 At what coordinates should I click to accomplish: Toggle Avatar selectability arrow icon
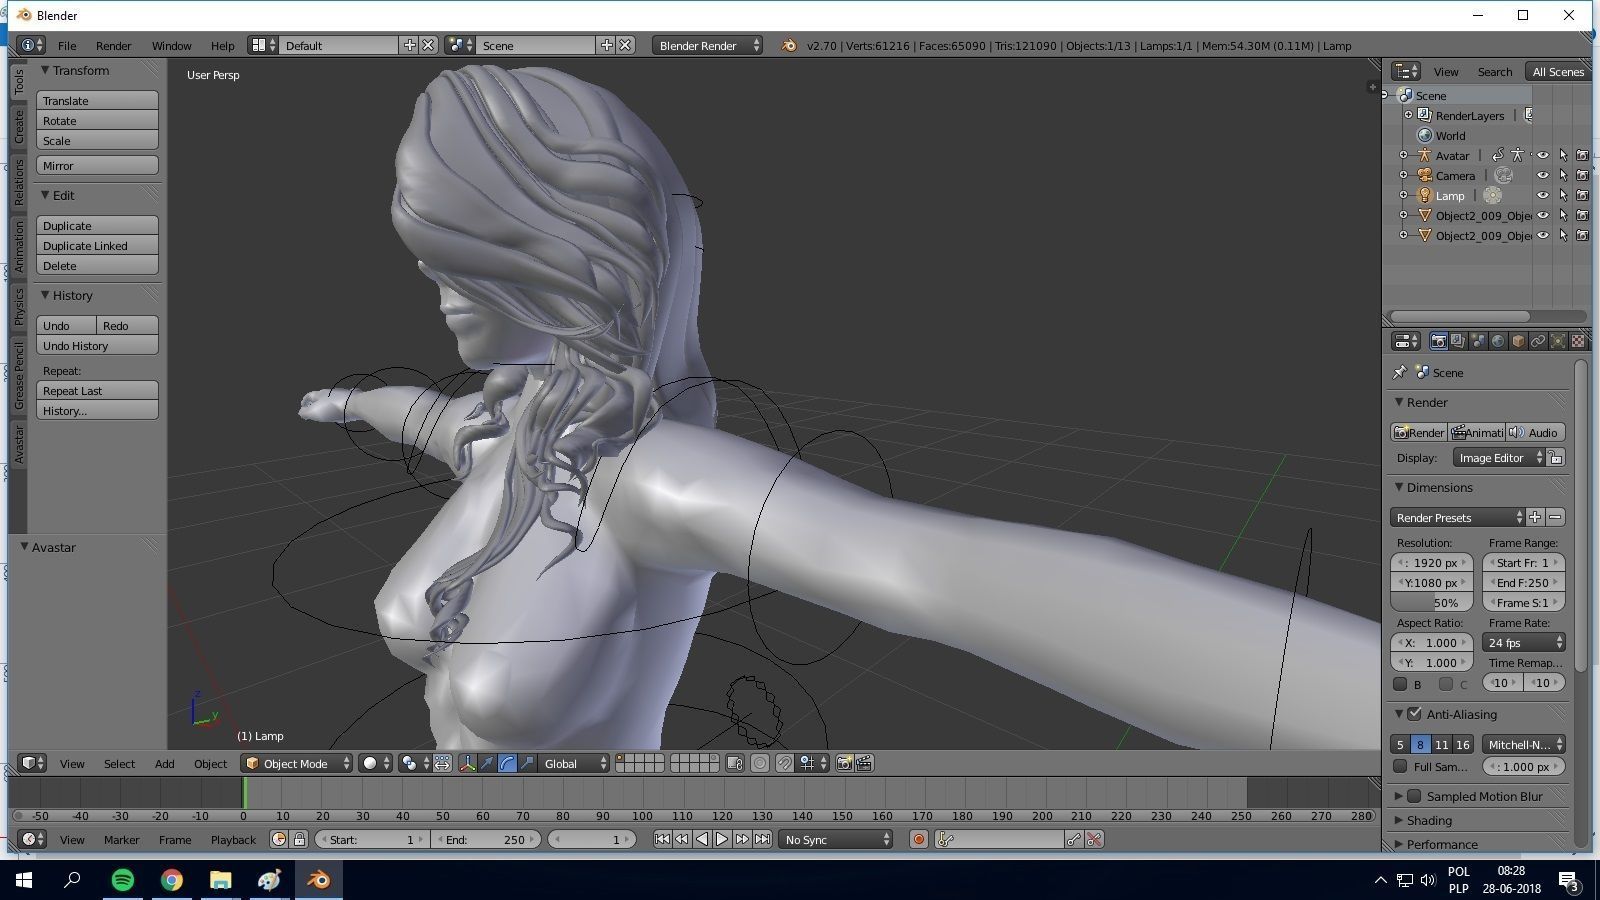[x=1563, y=155]
